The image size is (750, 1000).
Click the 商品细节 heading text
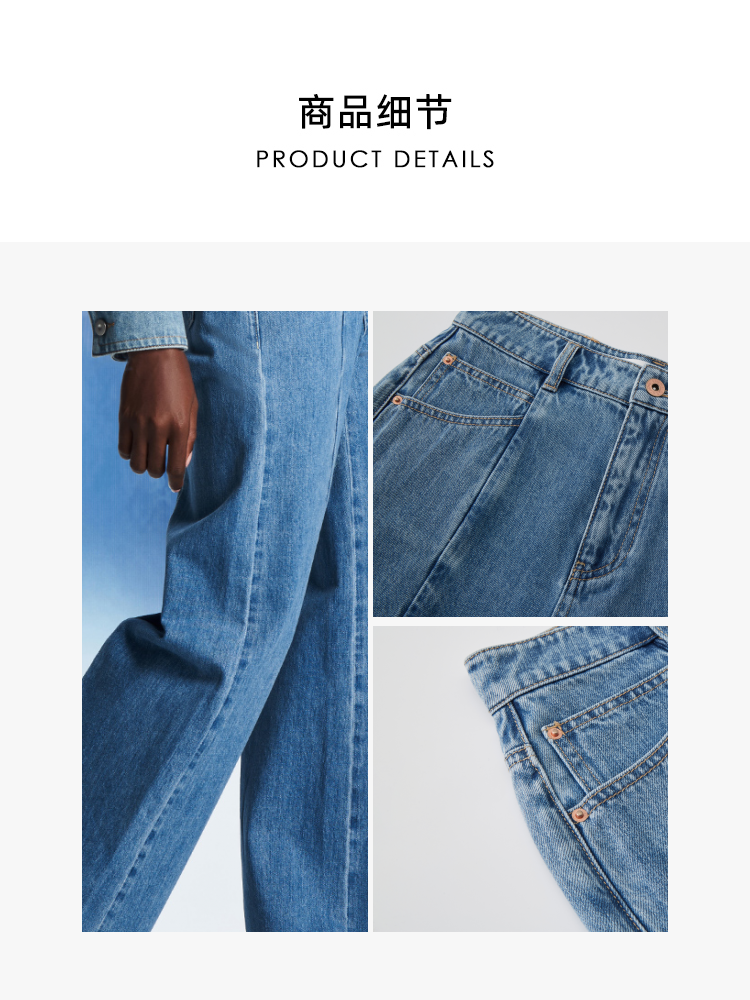[x=375, y=112]
